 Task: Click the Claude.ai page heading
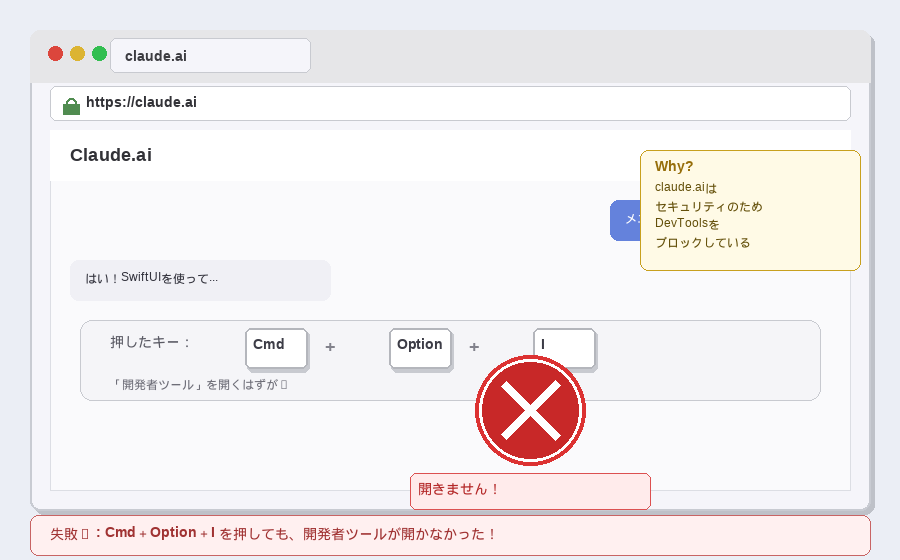click(111, 155)
